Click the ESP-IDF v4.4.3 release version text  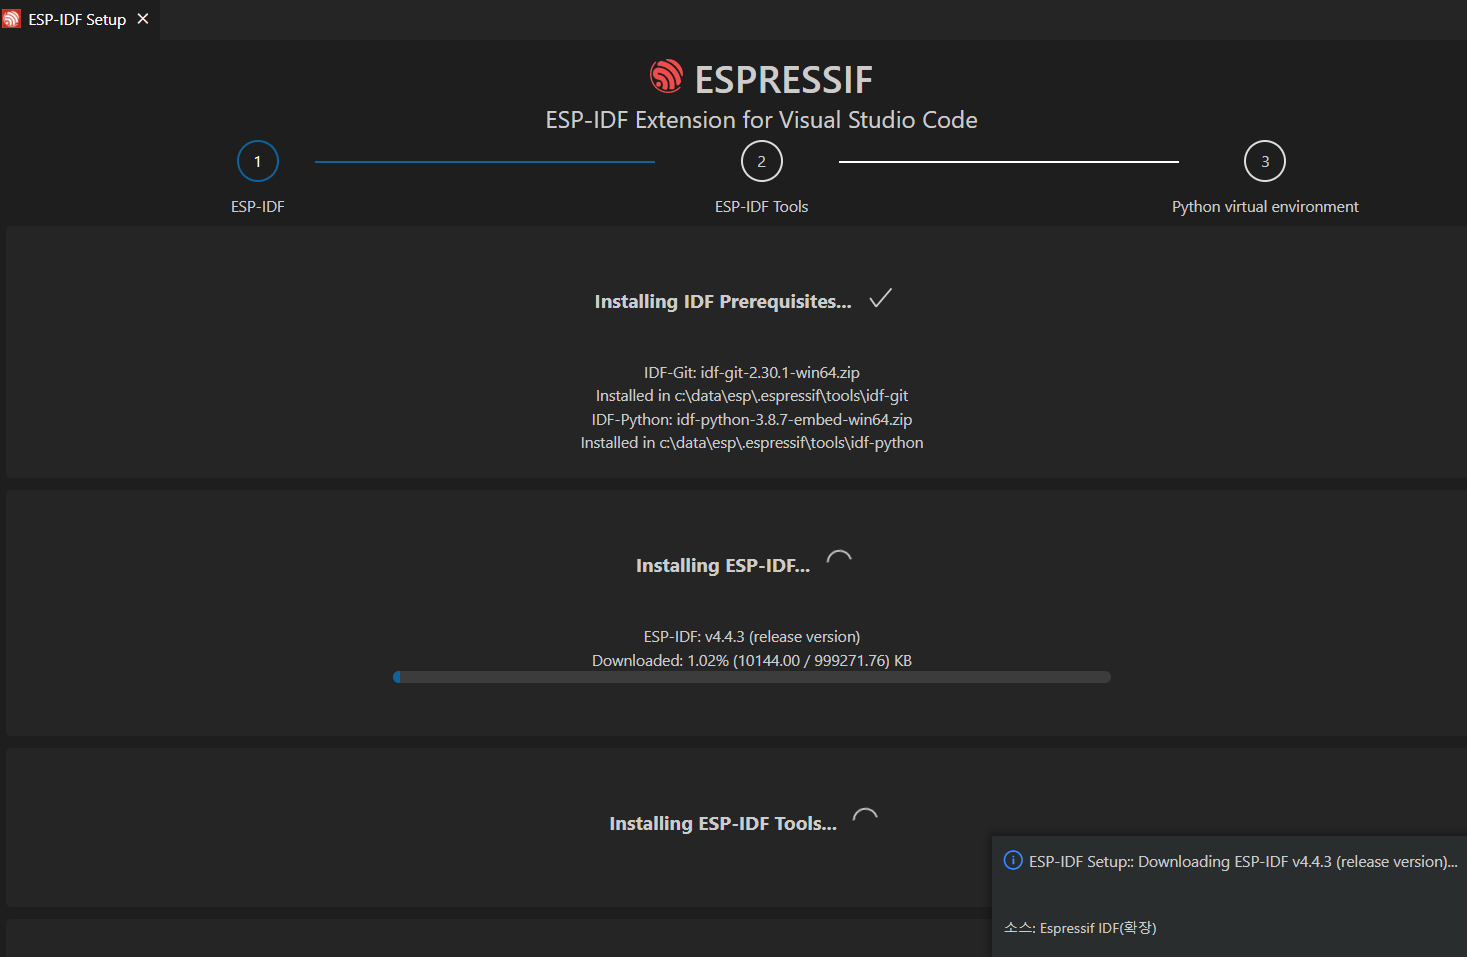click(752, 637)
